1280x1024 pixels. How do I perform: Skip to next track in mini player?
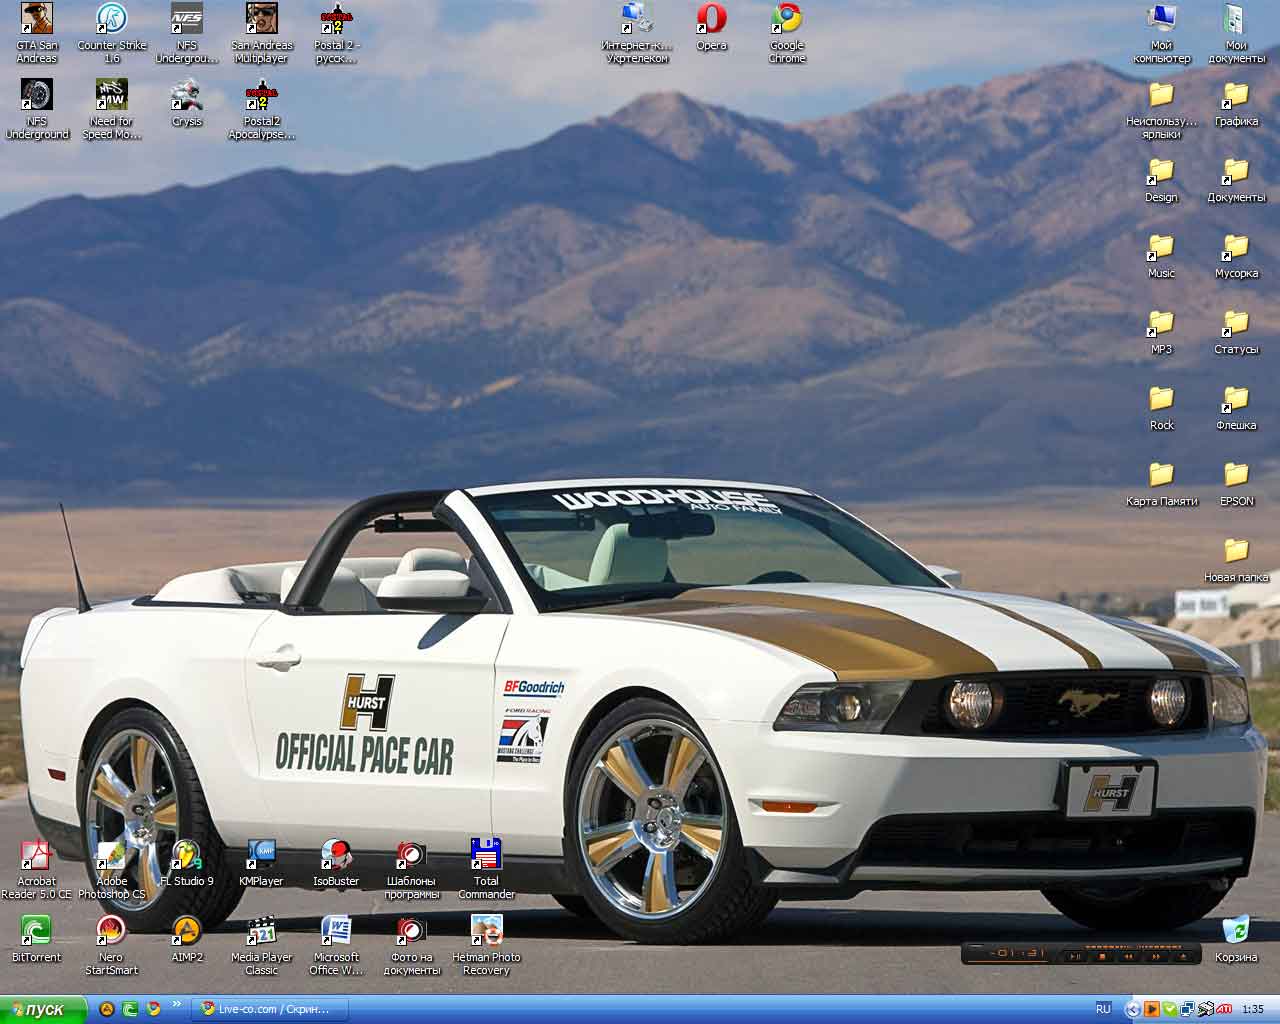(x=1156, y=955)
